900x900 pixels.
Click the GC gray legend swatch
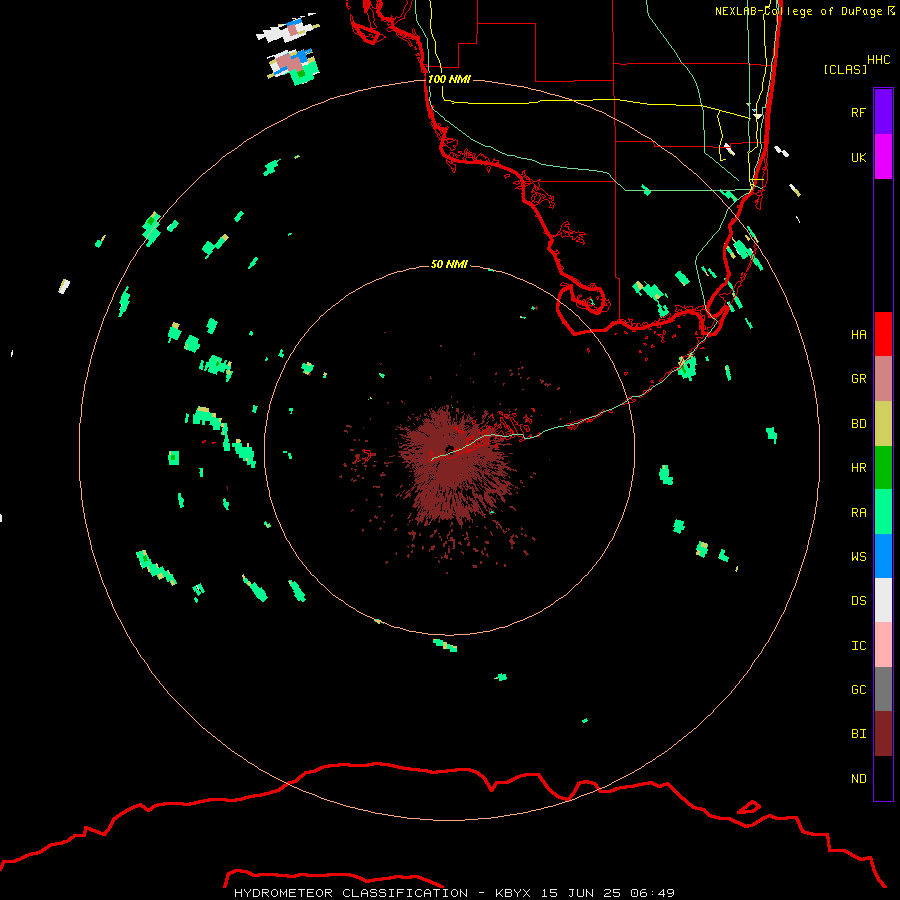point(883,689)
